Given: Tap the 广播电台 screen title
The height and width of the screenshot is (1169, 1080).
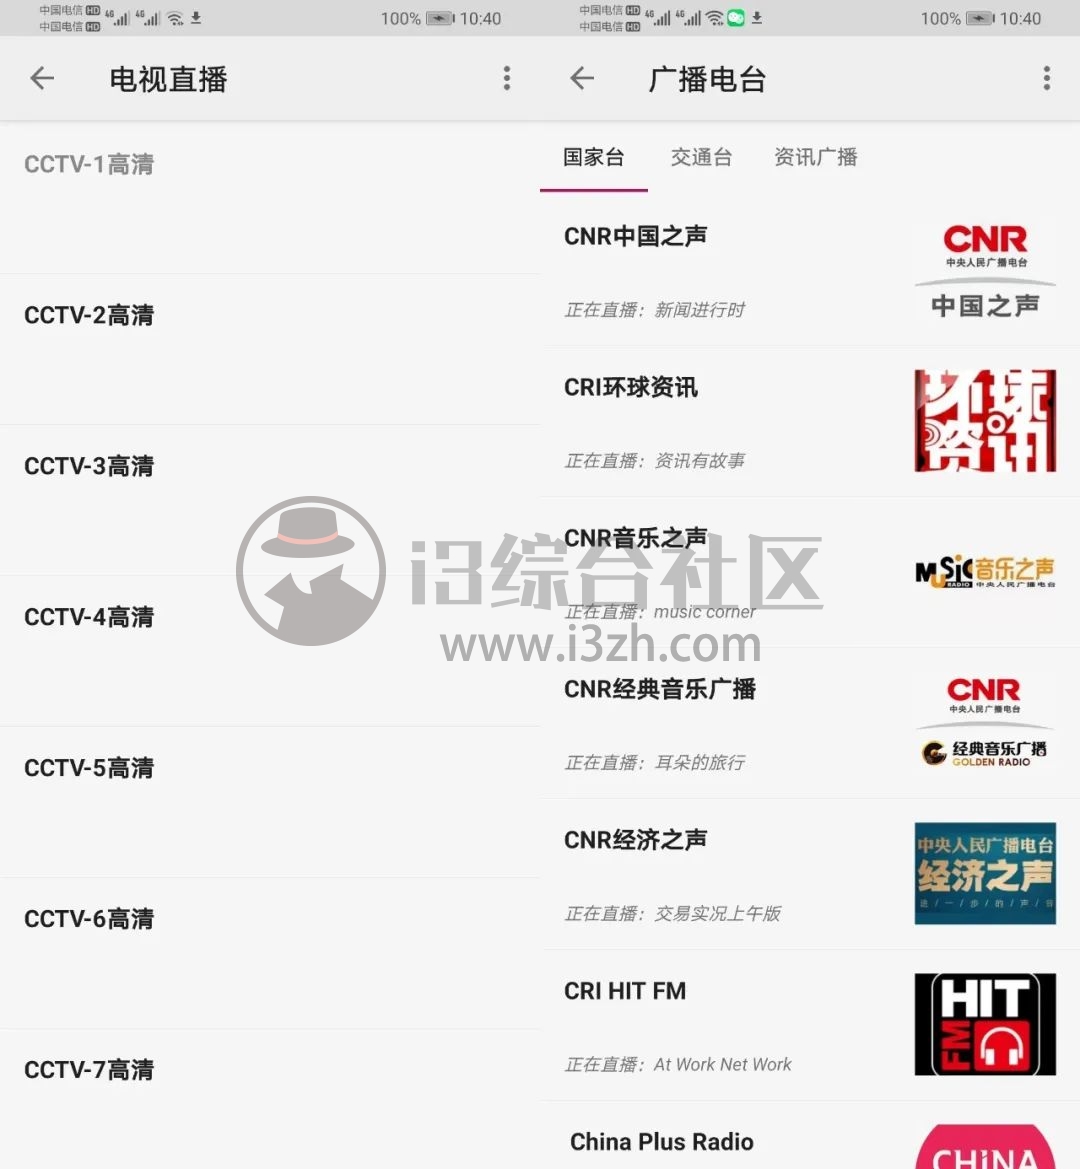Looking at the screenshot, I should click(707, 79).
